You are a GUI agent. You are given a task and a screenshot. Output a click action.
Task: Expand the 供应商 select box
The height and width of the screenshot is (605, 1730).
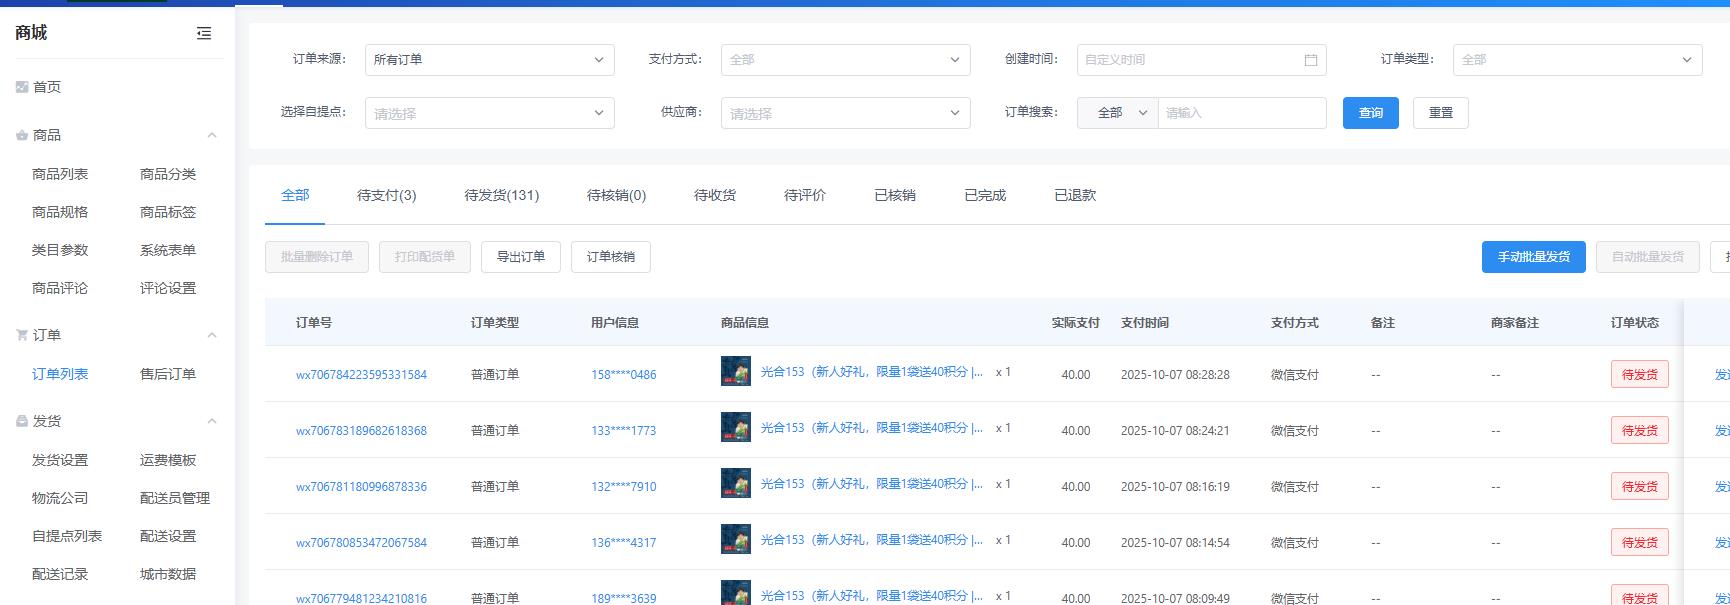pyautogui.click(x=845, y=113)
